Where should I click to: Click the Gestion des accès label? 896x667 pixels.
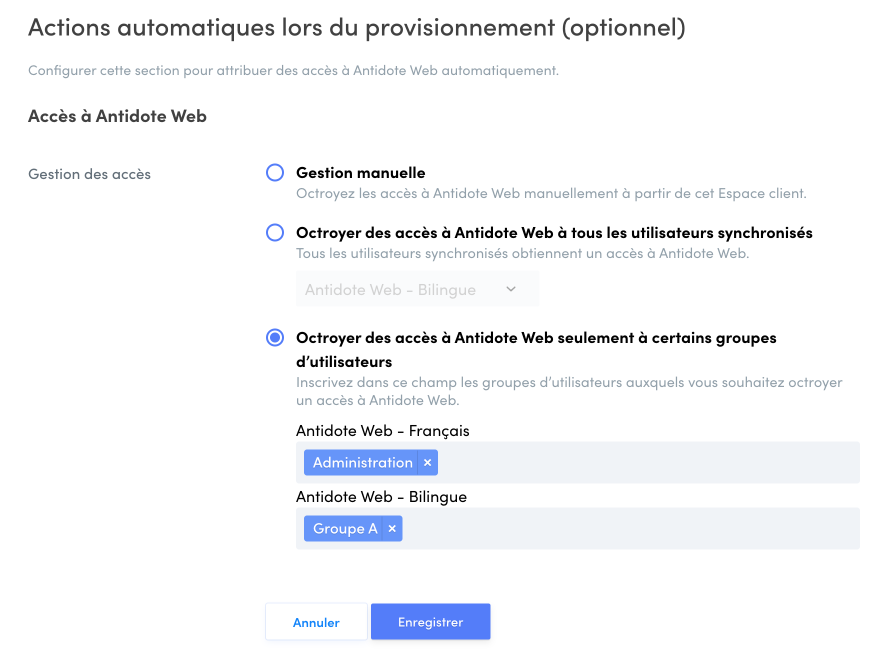click(x=90, y=174)
